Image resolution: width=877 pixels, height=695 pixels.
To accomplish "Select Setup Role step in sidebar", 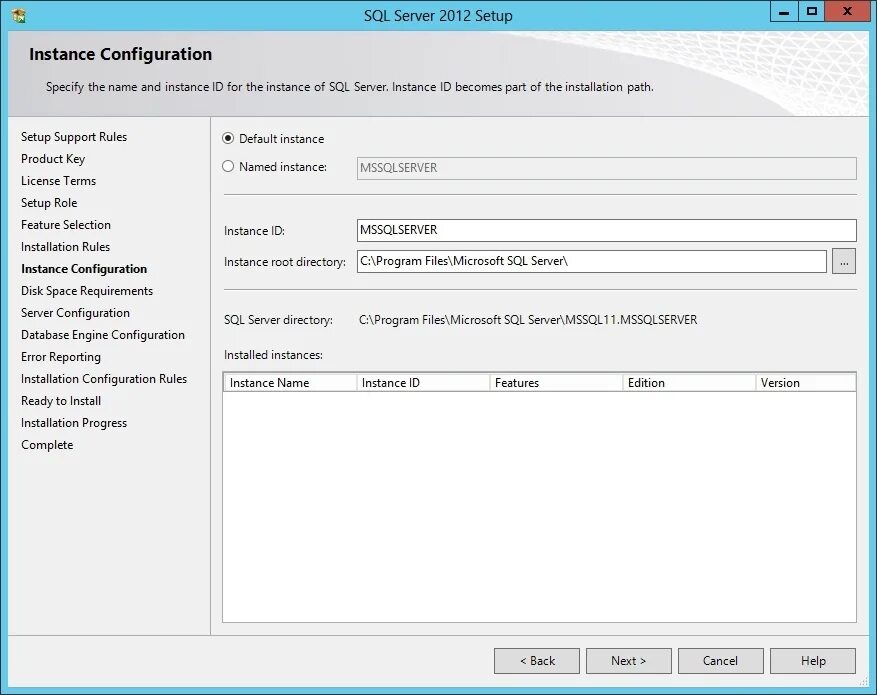I will point(49,203).
